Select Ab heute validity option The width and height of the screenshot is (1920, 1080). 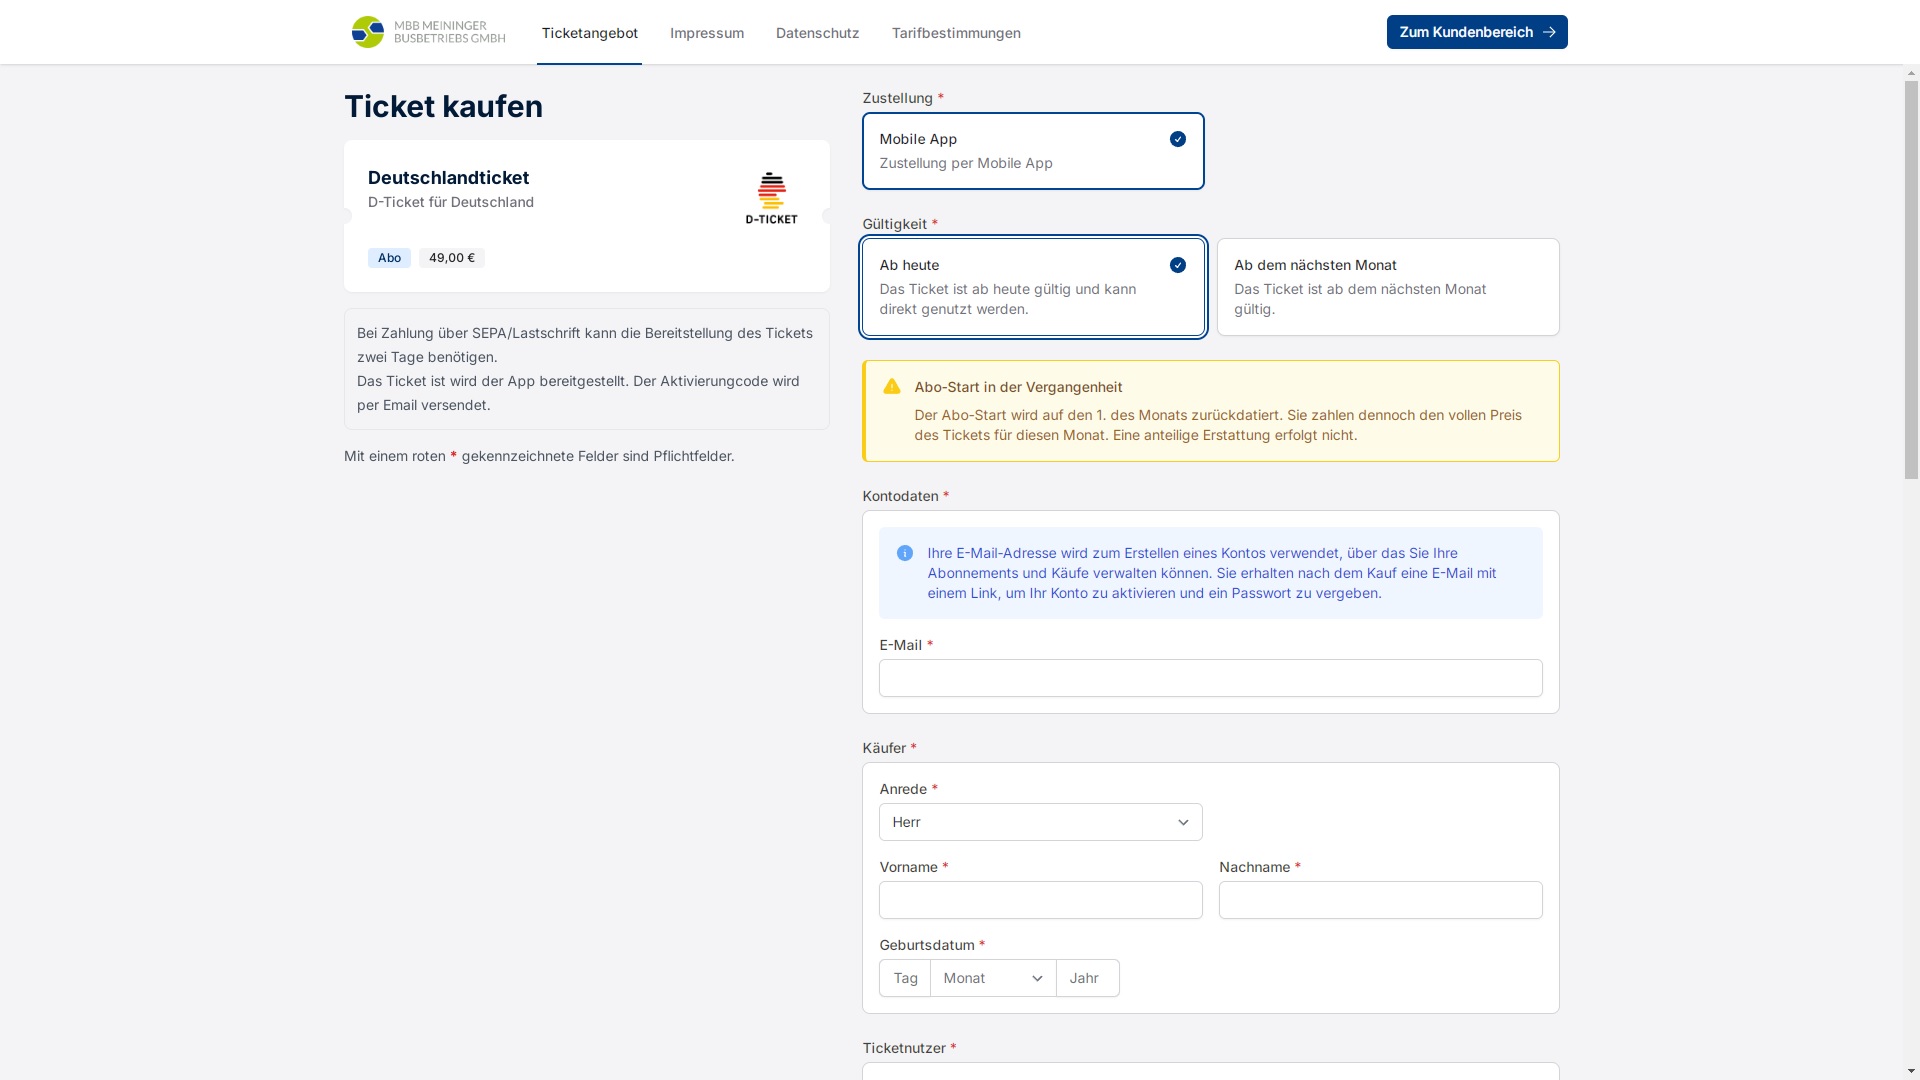click(1033, 287)
